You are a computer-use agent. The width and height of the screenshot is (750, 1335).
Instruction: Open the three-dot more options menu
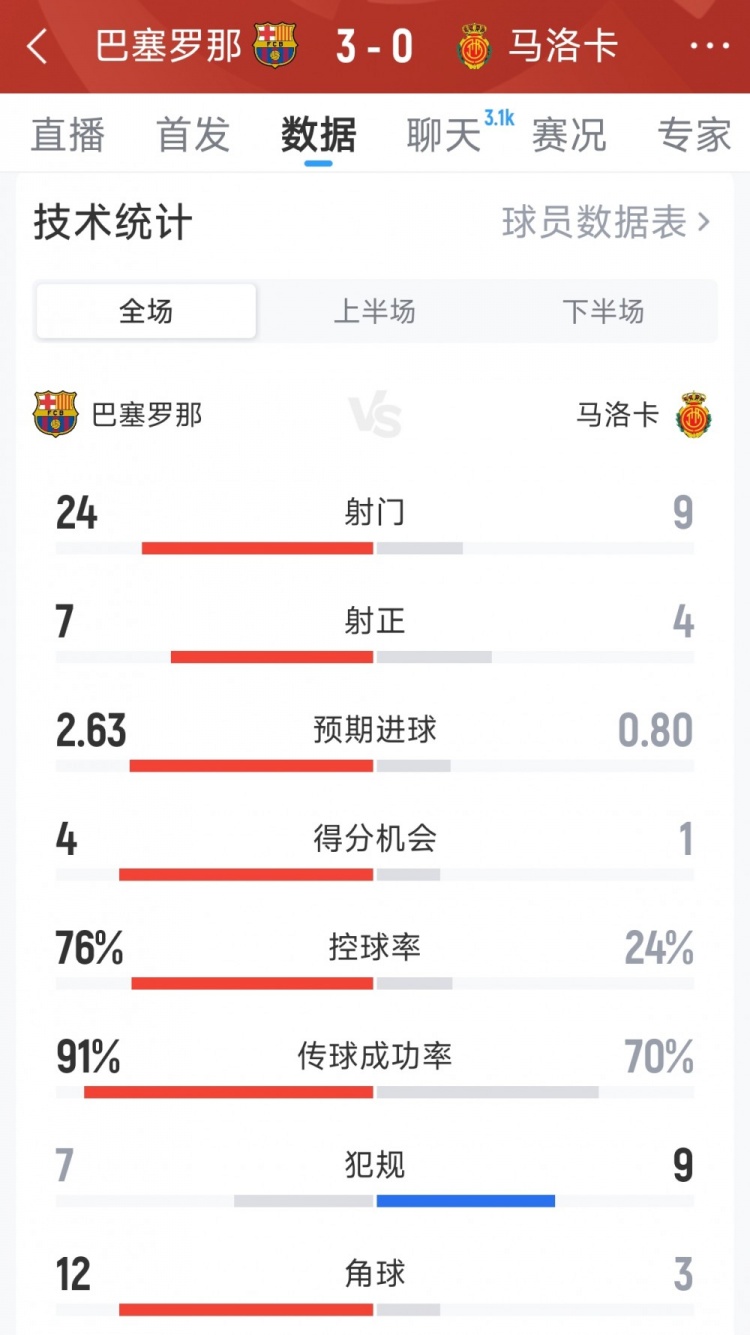pos(710,47)
